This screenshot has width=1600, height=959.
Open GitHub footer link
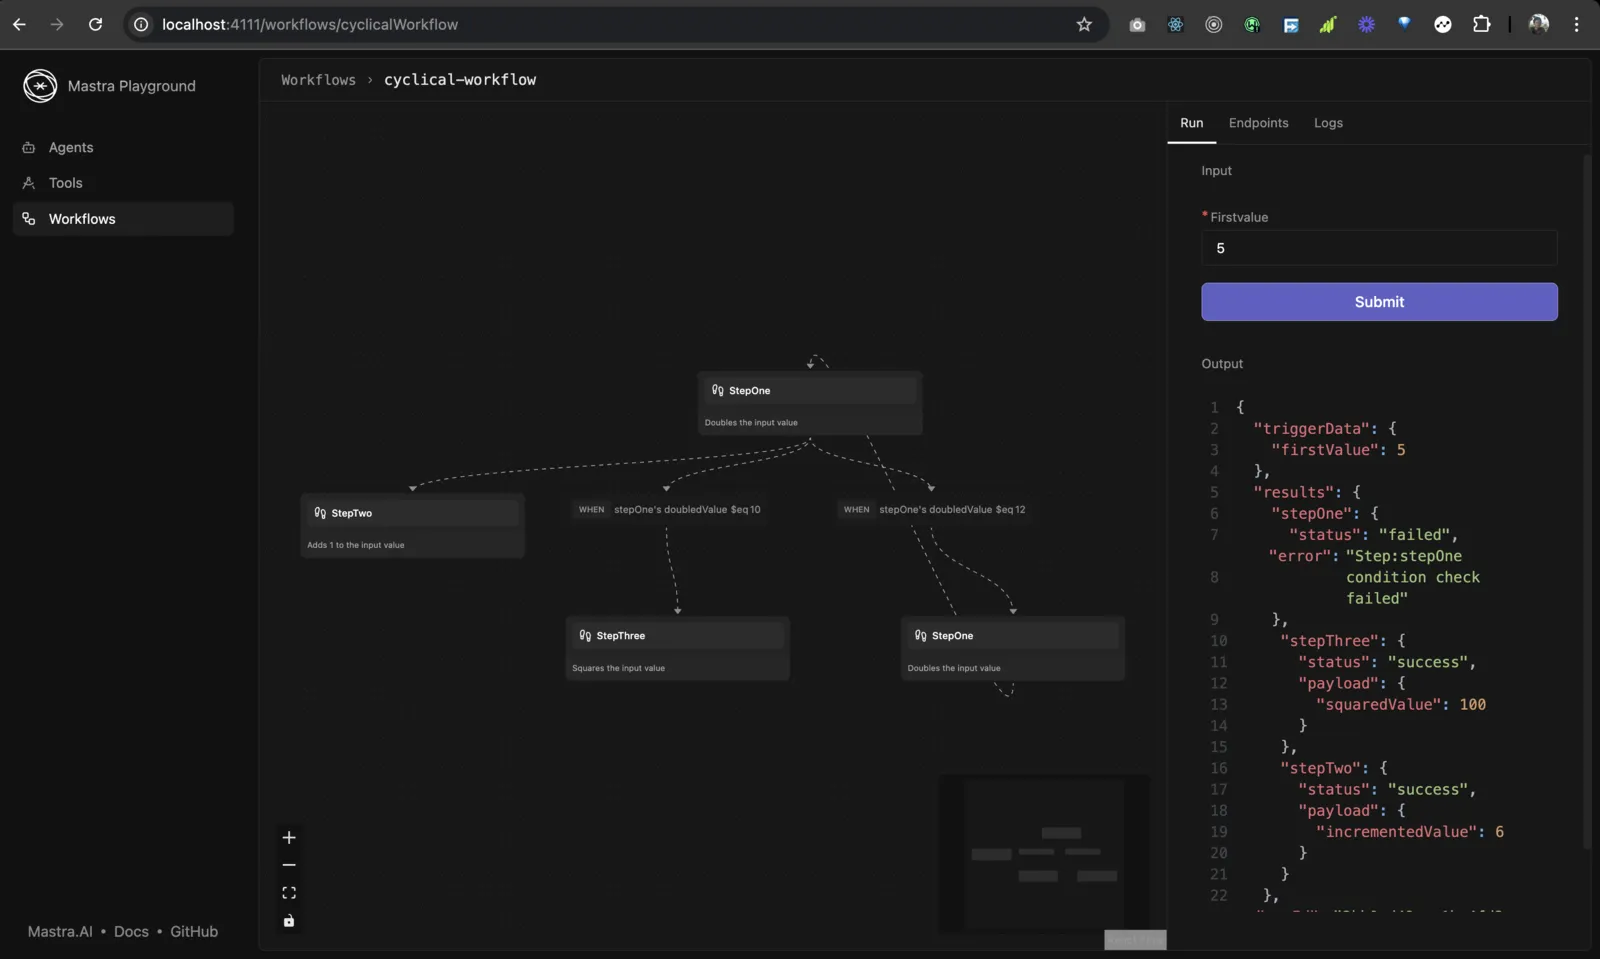[x=194, y=932]
